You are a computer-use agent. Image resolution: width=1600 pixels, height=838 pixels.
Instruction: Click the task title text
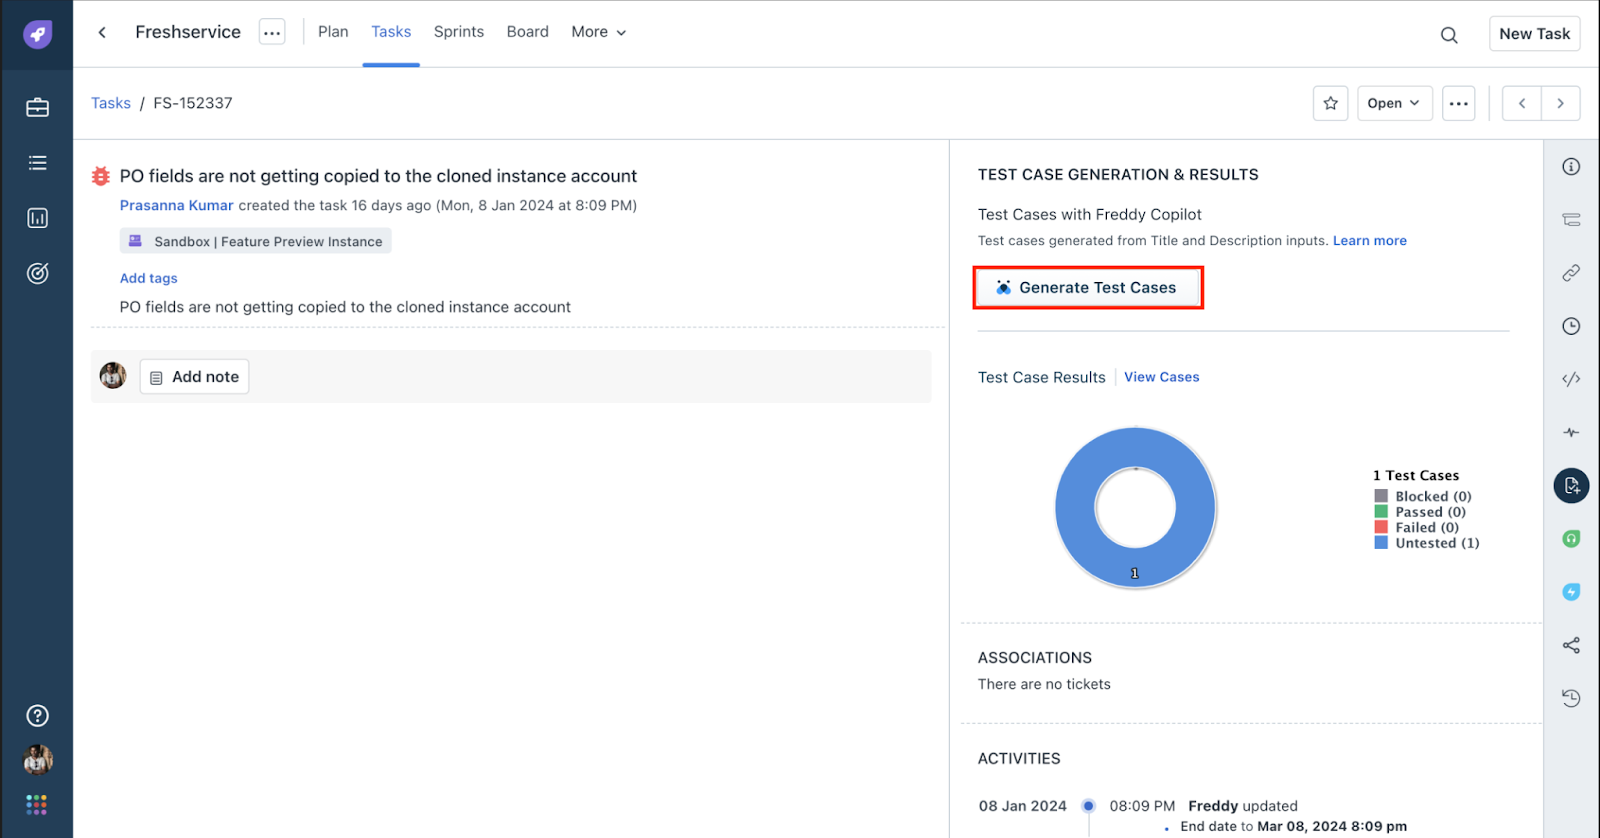coord(378,176)
